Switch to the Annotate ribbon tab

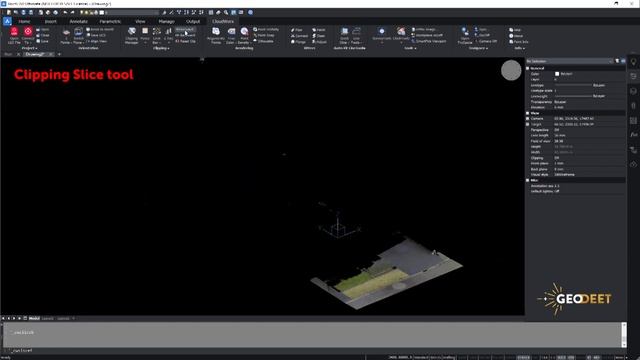[x=78, y=21]
